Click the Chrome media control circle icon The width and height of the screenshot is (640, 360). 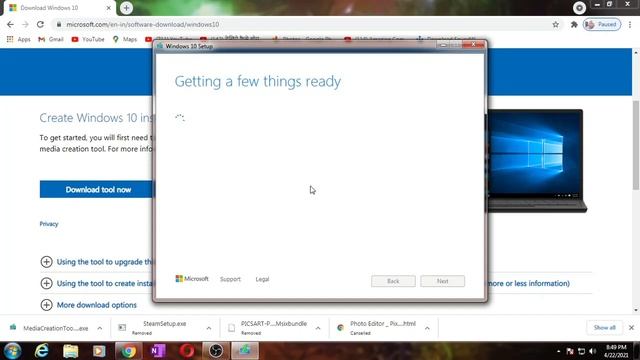pyautogui.click(x=579, y=7)
